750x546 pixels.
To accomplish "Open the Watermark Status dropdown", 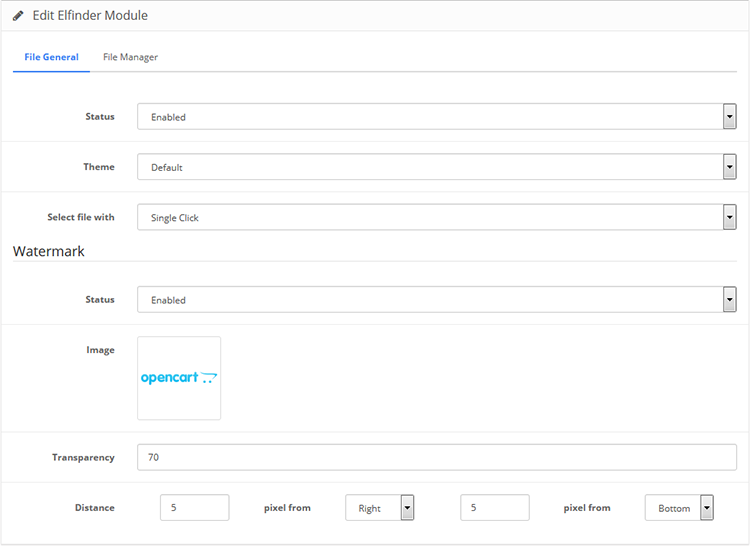I will (x=436, y=300).
